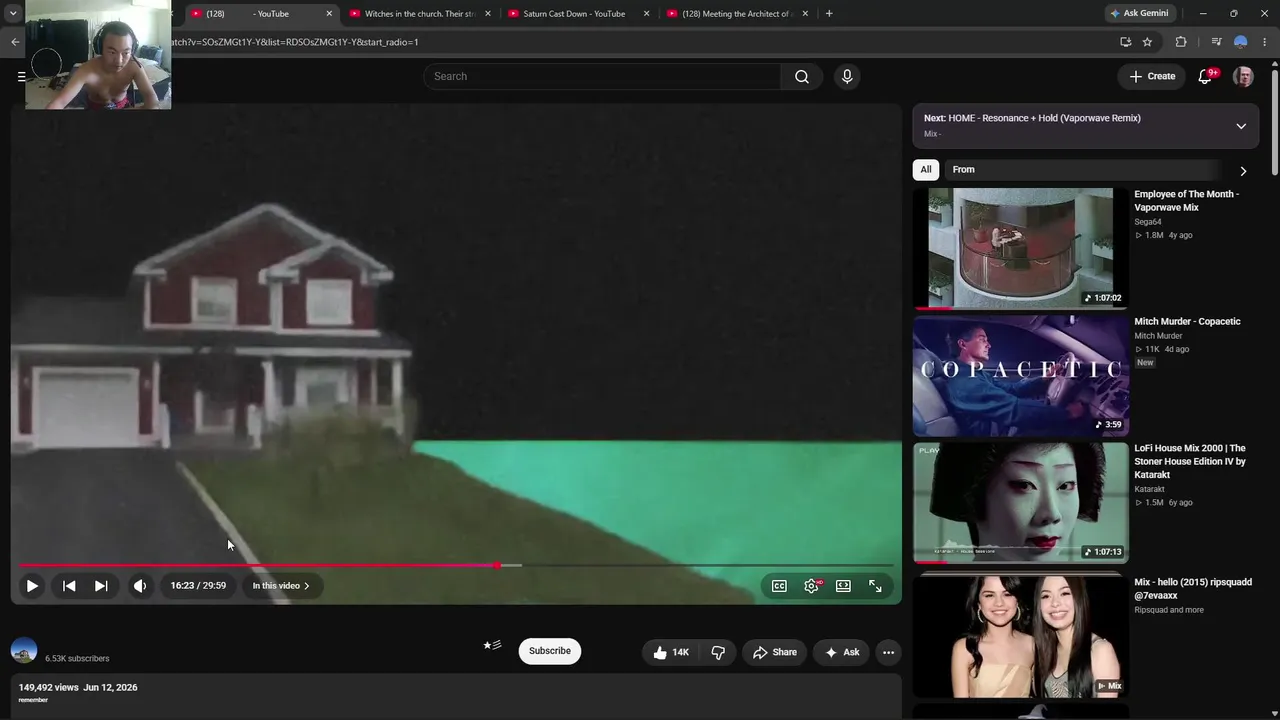
Task: Open the notifications bell
Action: tap(1206, 77)
